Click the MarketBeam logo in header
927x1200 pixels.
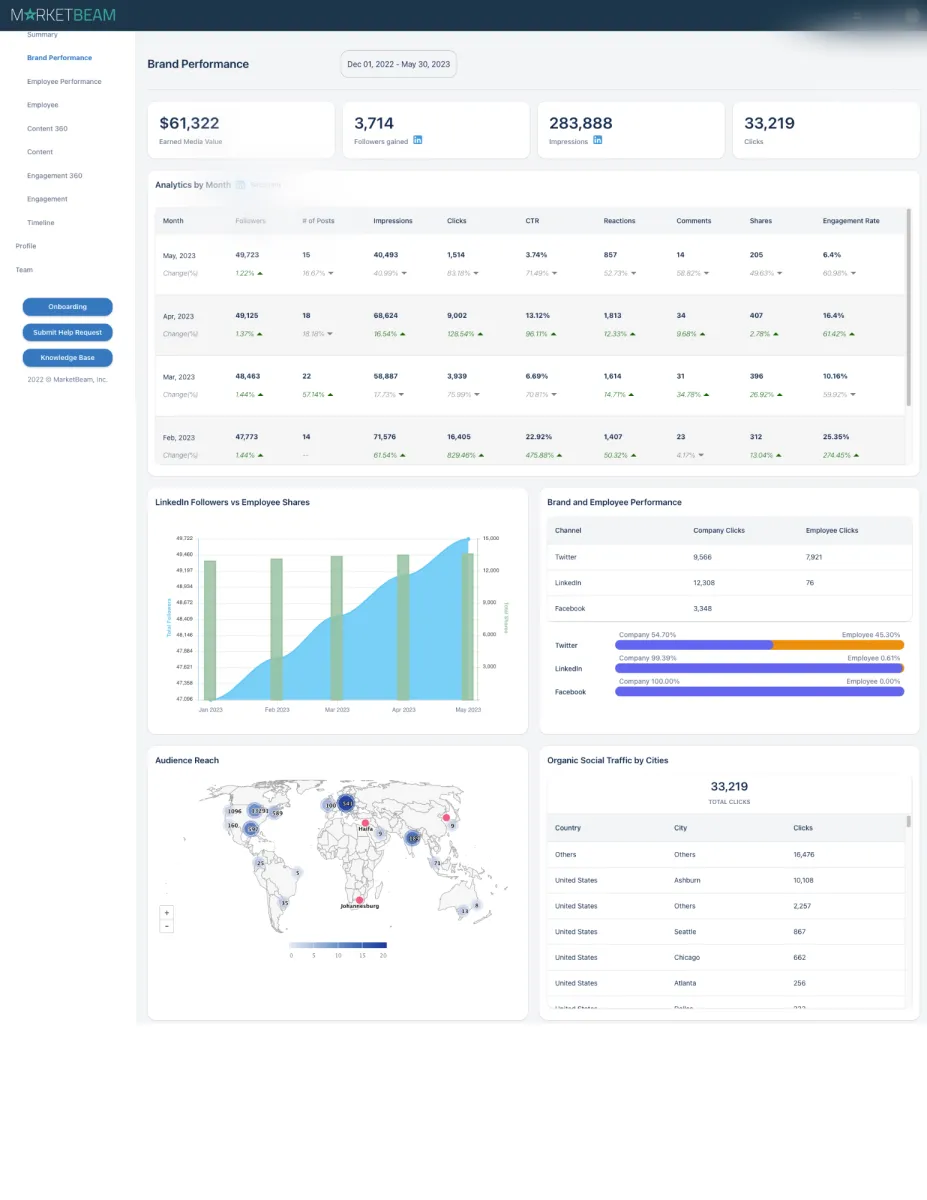pyautogui.click(x=63, y=15)
